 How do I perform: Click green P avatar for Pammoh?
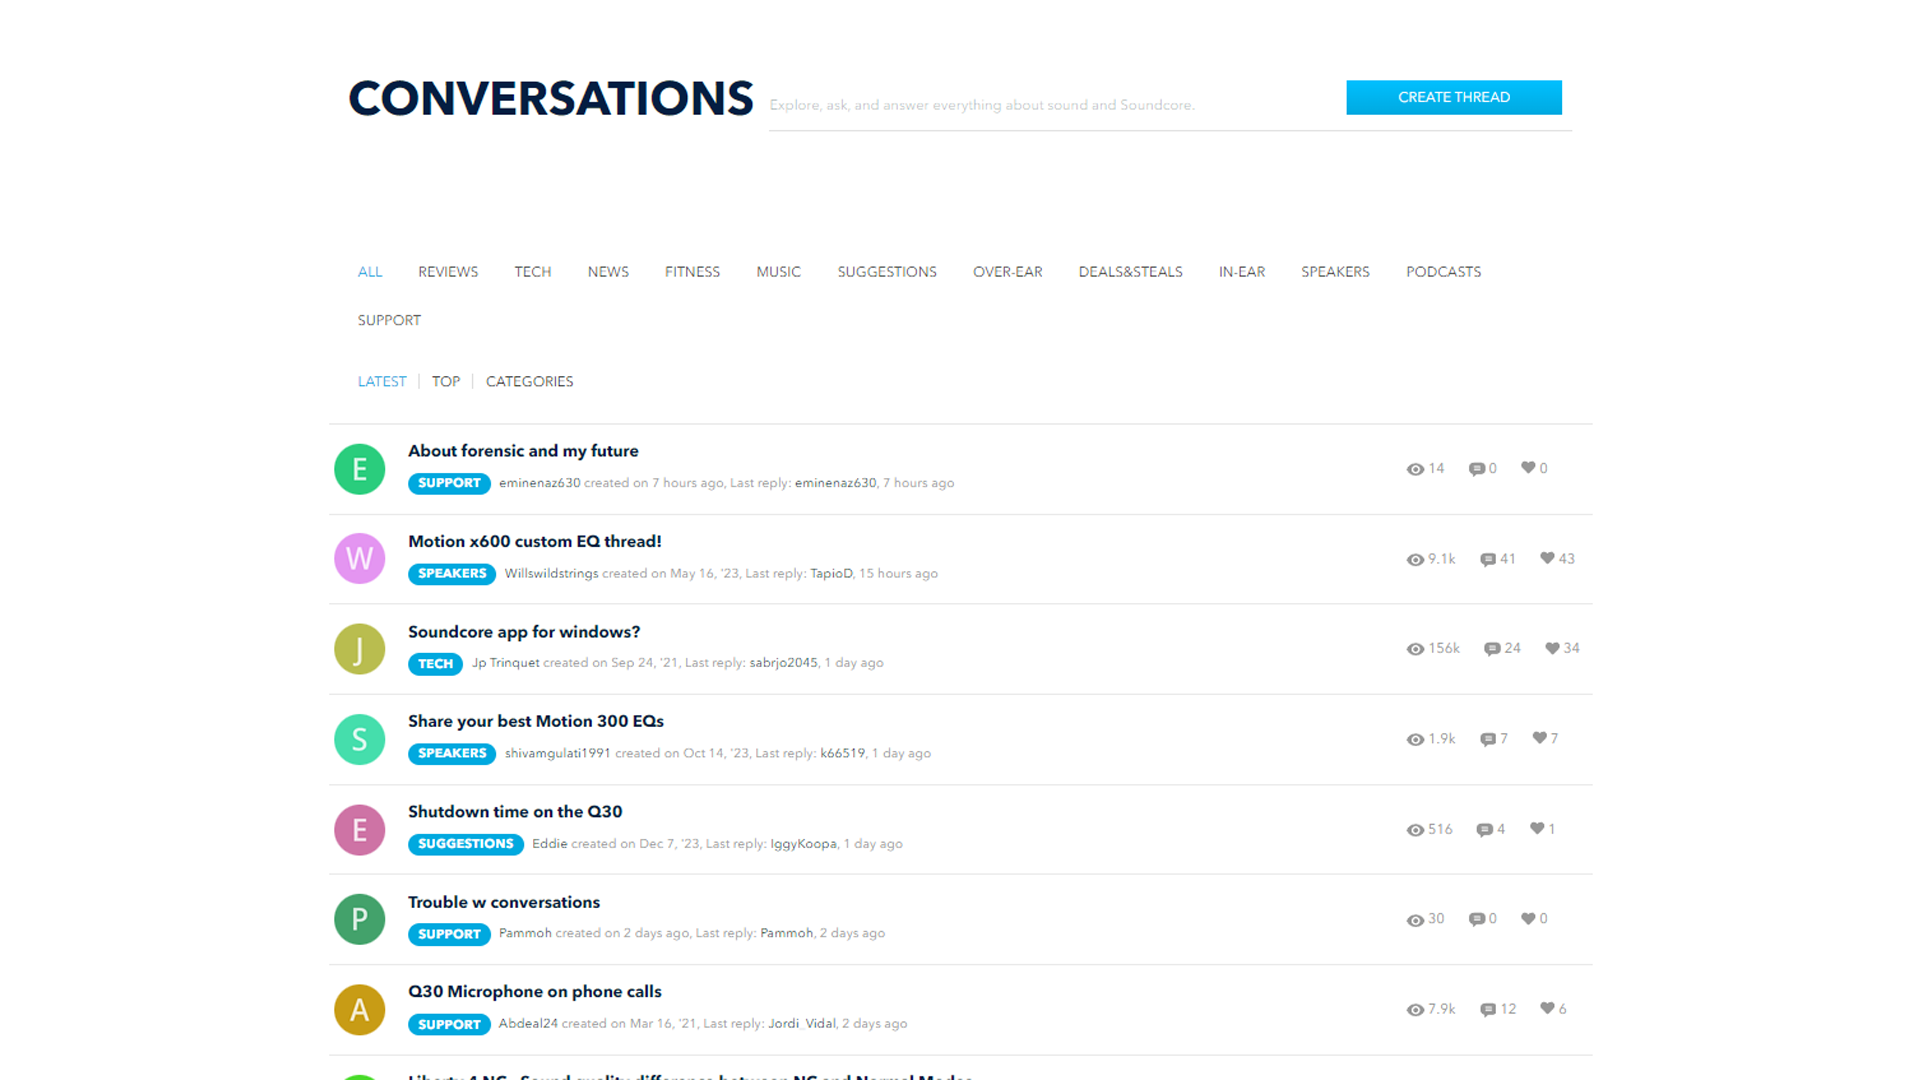coord(359,919)
